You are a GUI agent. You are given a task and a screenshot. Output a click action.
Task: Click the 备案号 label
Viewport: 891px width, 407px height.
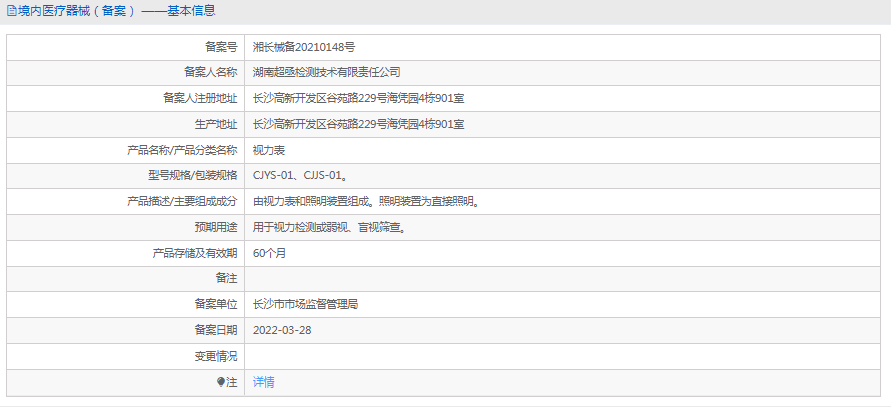[x=221, y=47]
